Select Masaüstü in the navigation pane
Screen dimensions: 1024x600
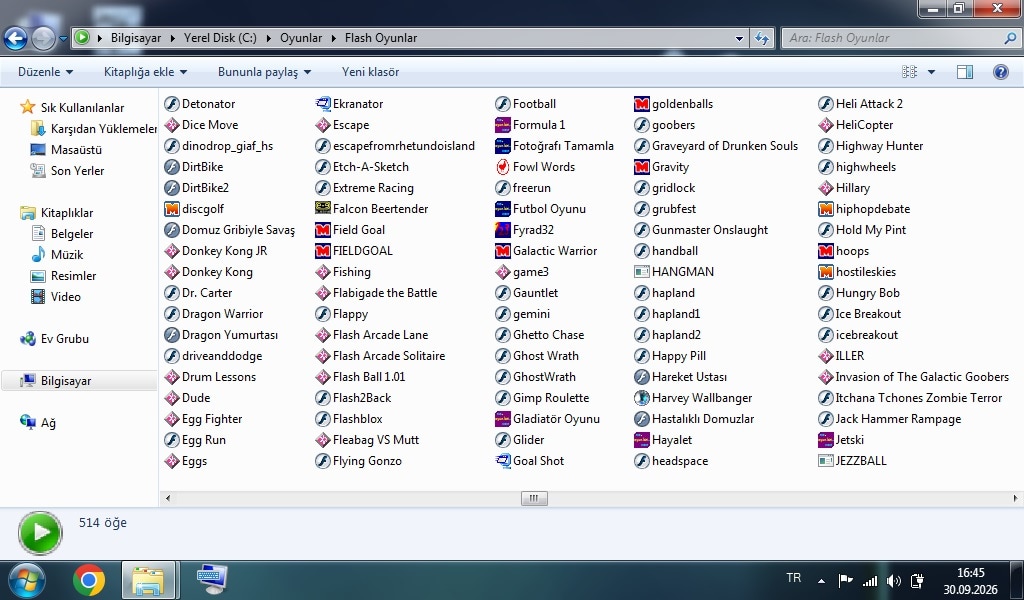76,150
